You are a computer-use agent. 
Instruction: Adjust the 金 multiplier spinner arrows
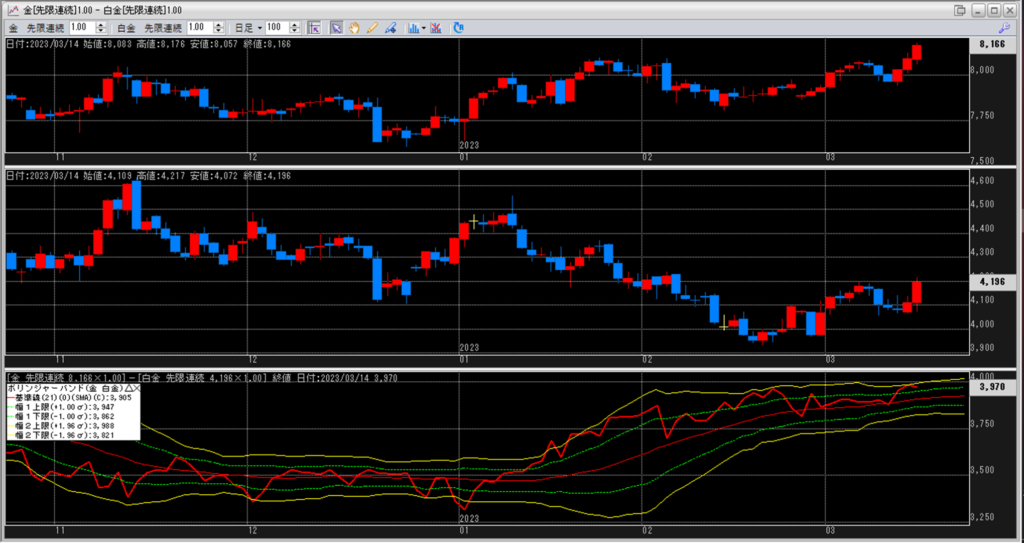100,28
